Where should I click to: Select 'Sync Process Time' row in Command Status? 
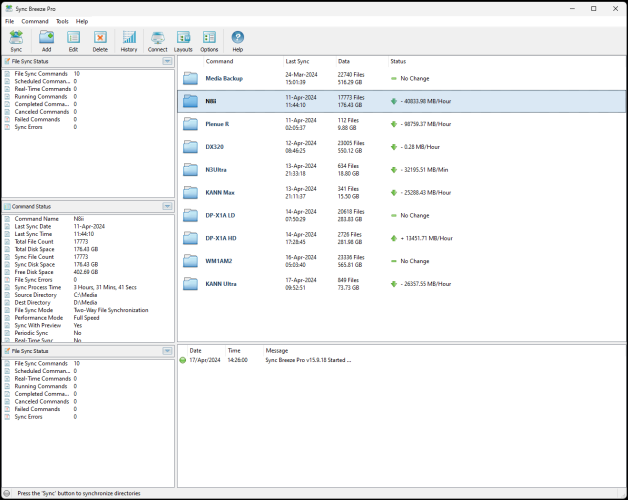[x=38, y=287]
